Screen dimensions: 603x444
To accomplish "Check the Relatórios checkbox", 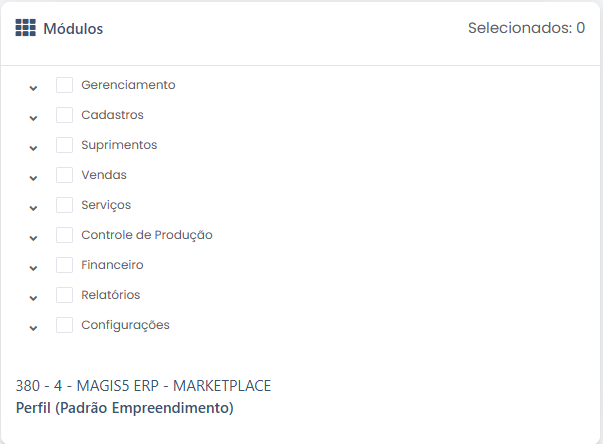I will [x=64, y=295].
